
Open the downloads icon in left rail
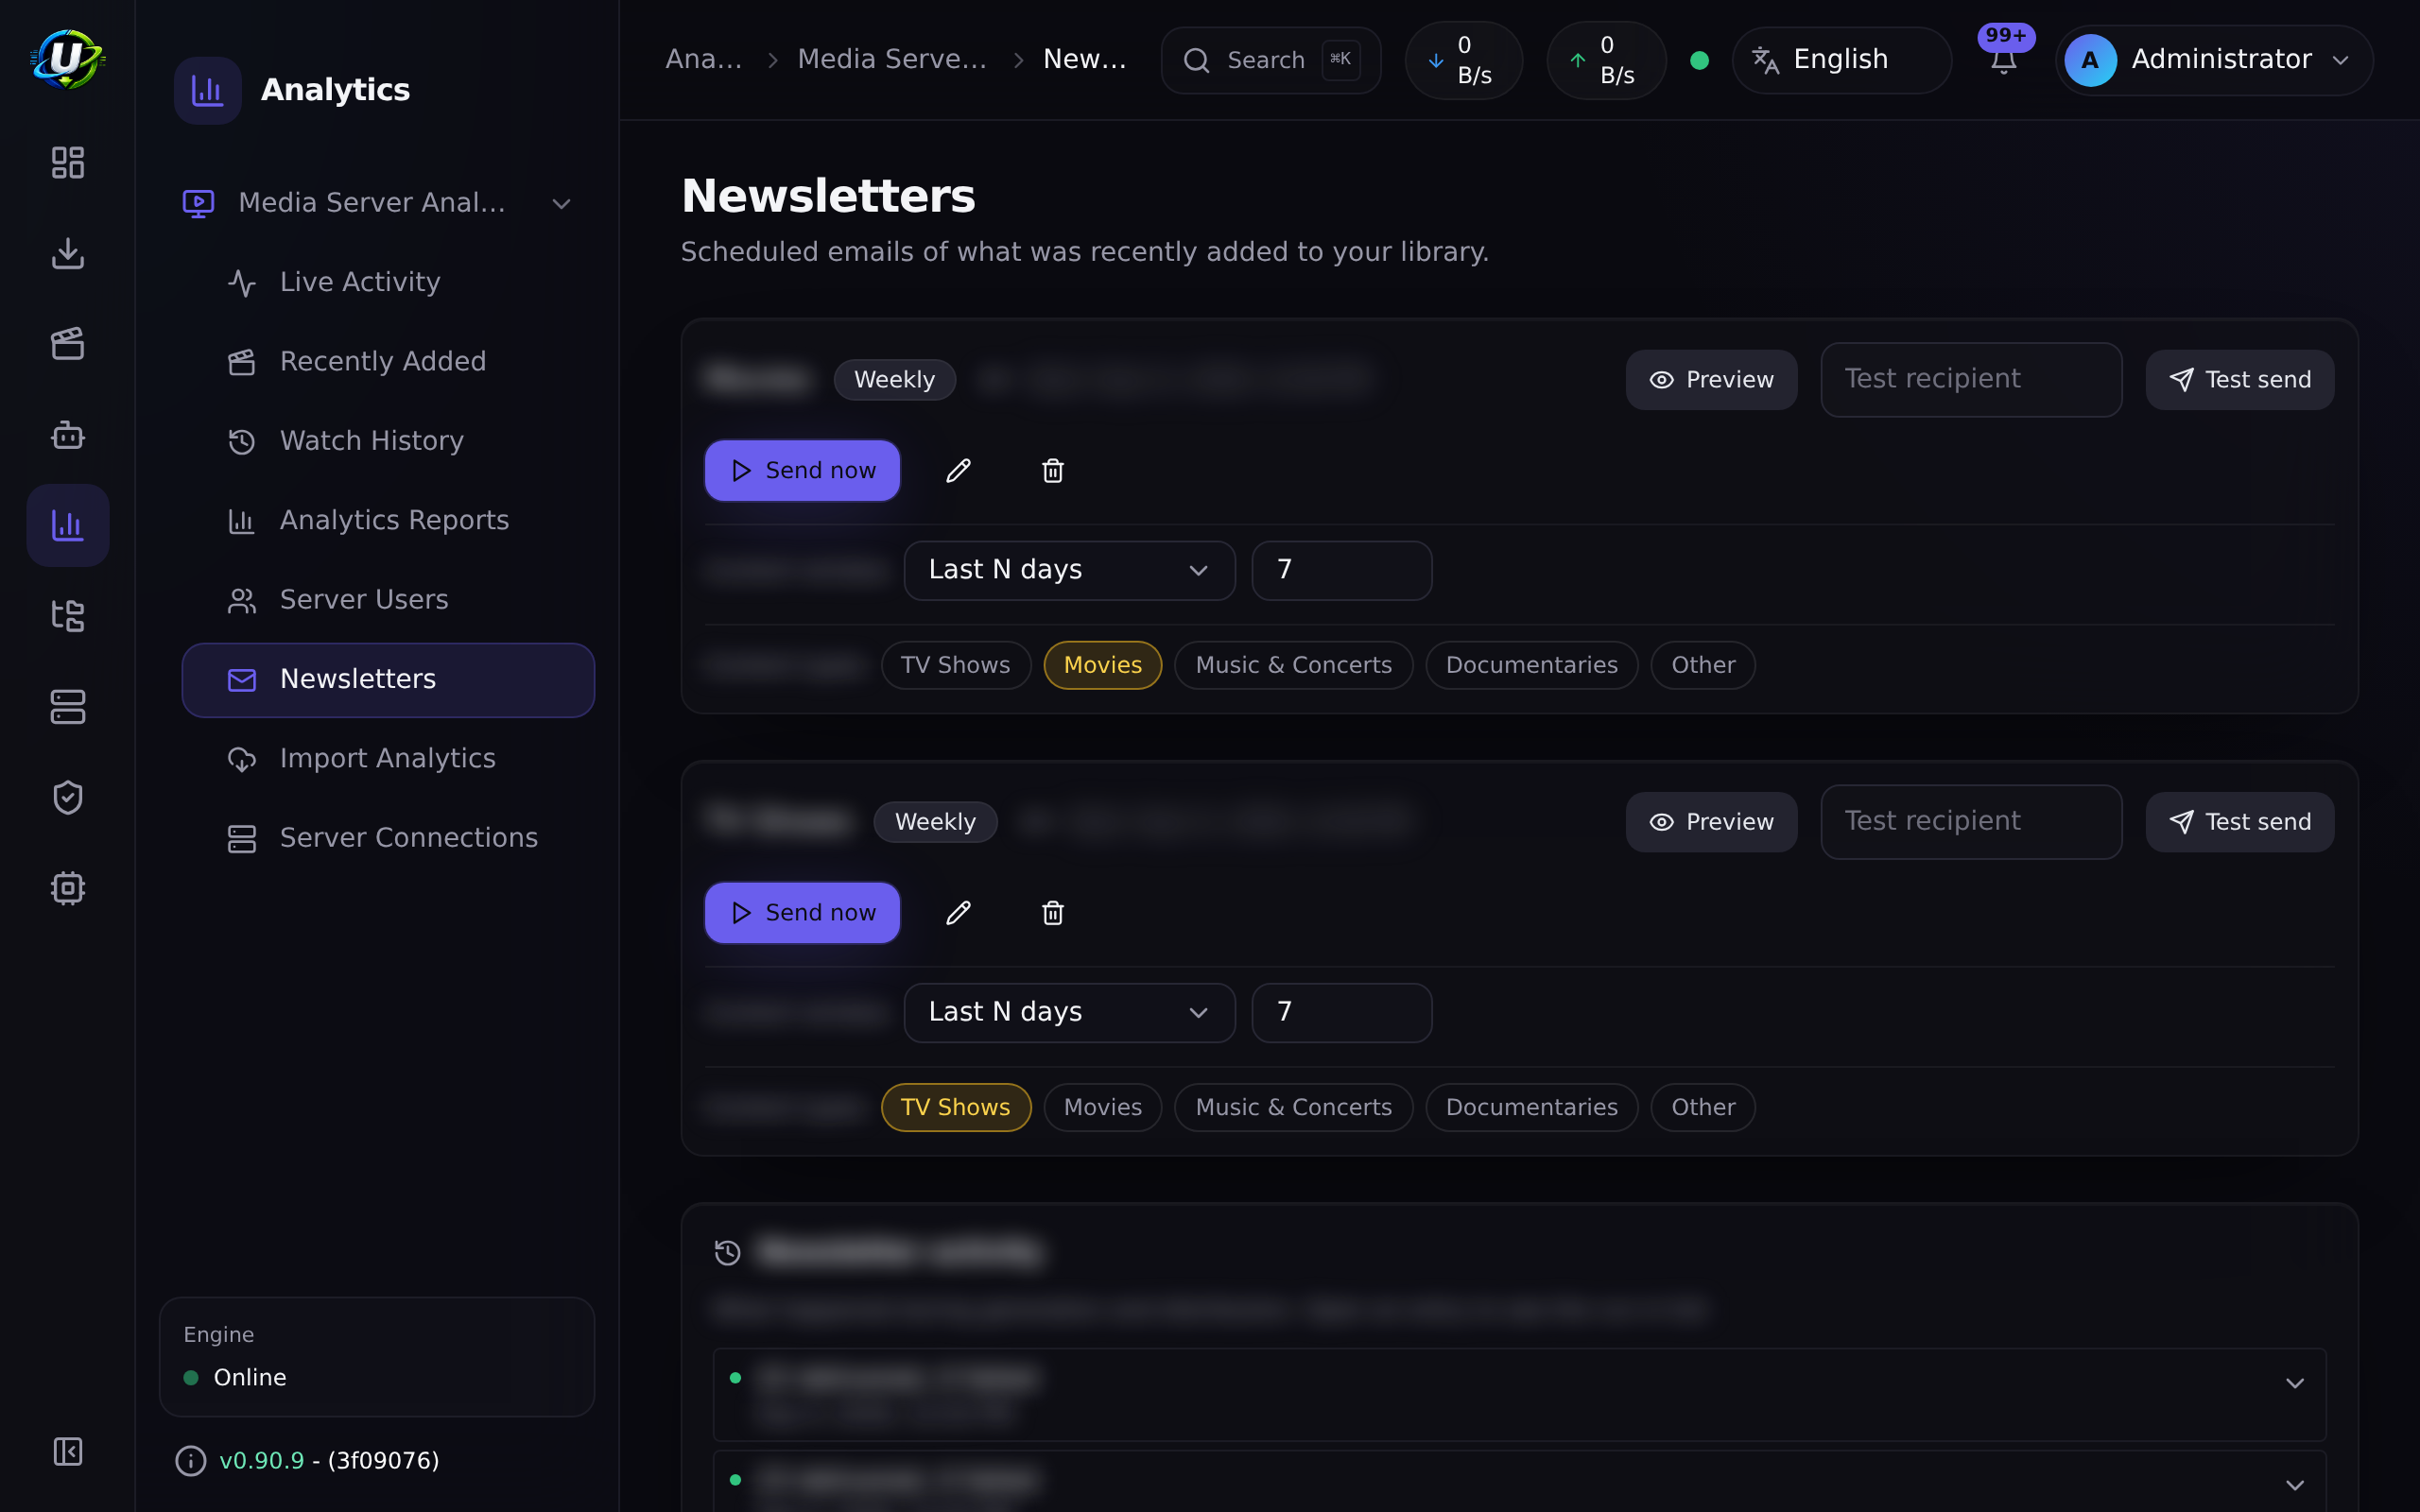(68, 253)
